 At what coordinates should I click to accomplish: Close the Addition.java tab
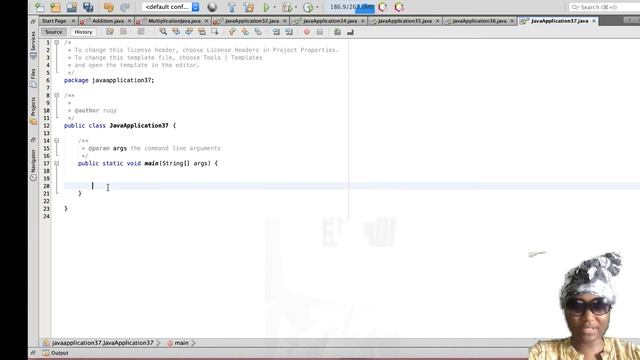point(129,21)
